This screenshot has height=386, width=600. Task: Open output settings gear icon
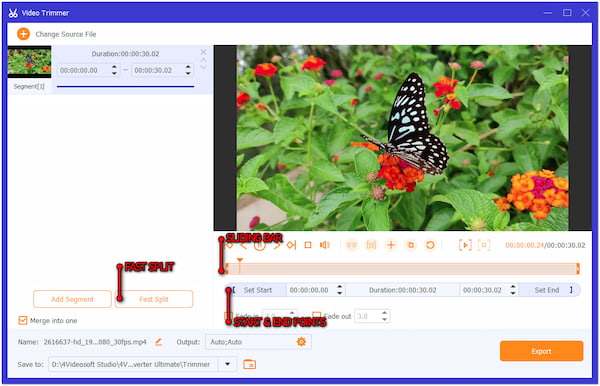click(302, 342)
